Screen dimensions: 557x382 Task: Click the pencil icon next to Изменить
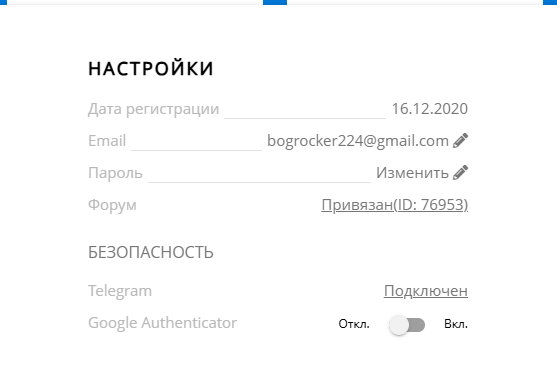point(460,172)
